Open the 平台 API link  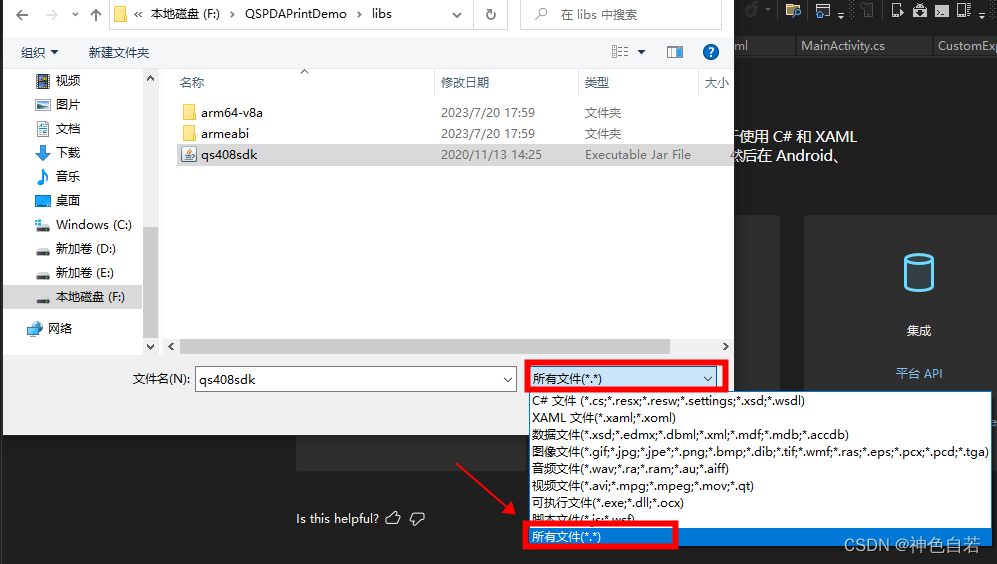point(919,374)
